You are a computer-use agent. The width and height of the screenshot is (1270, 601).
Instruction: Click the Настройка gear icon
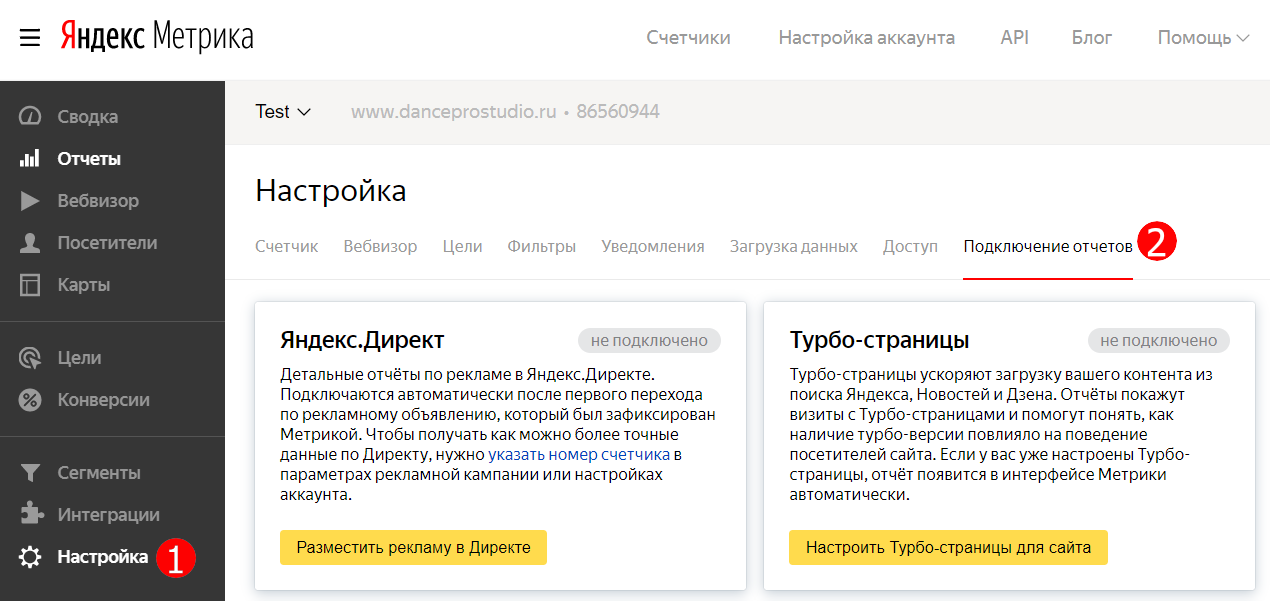click(x=30, y=557)
